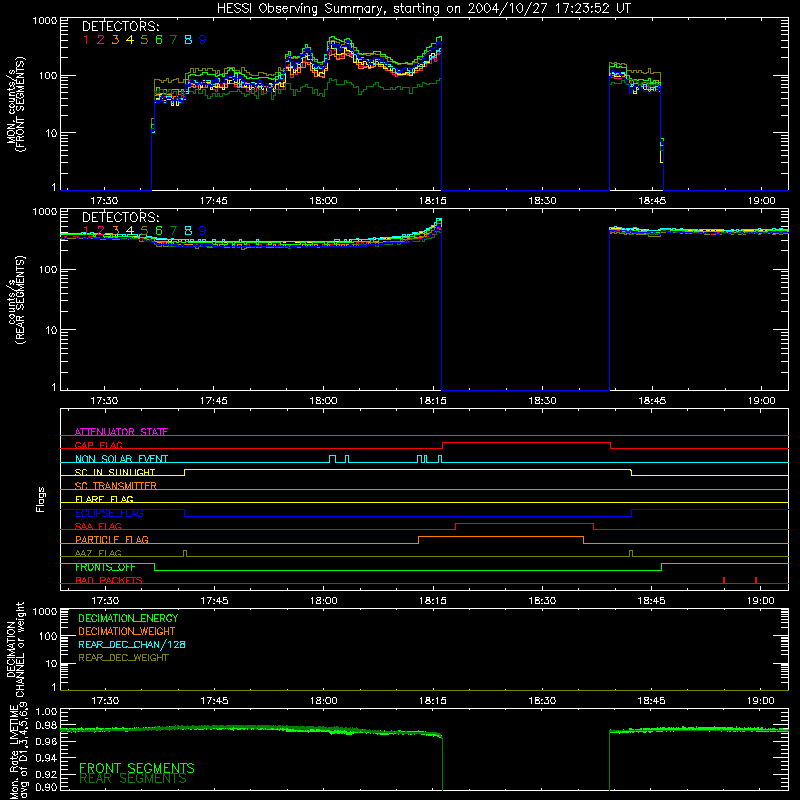
Task: Click the DECIMATION_ENERGY legend entry
Action: coord(128,618)
